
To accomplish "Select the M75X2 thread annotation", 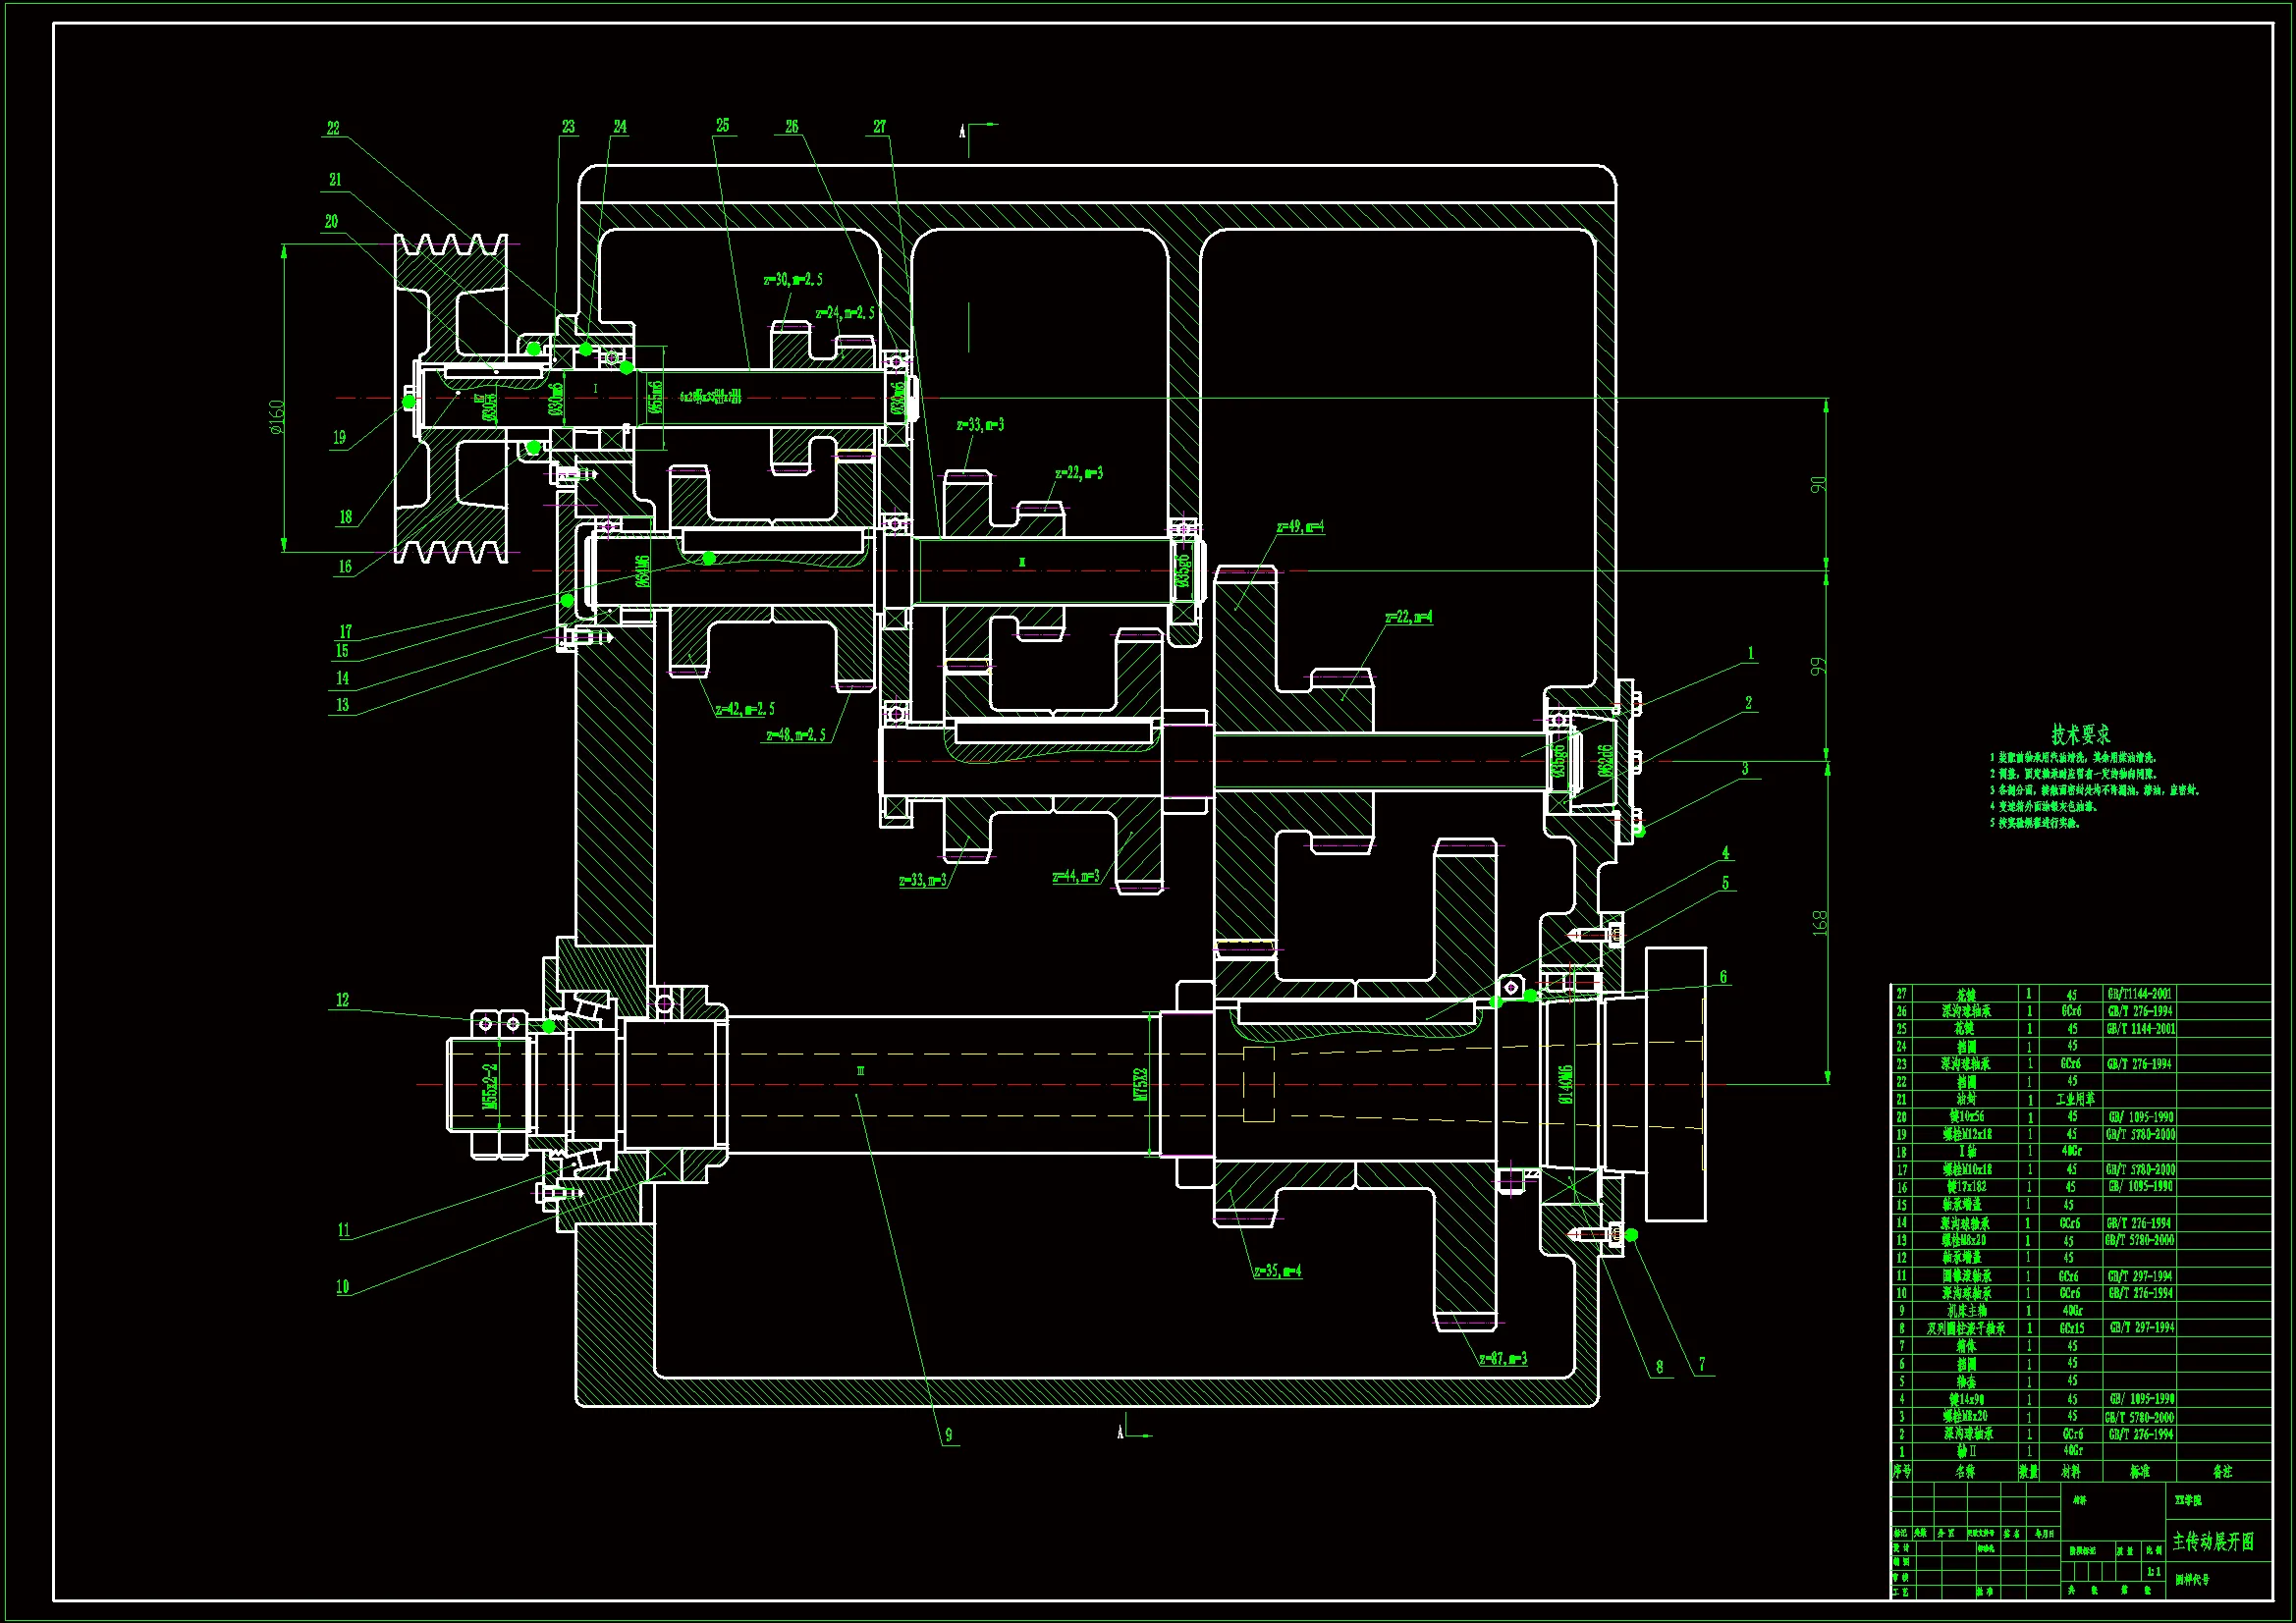I will pos(1140,1085).
